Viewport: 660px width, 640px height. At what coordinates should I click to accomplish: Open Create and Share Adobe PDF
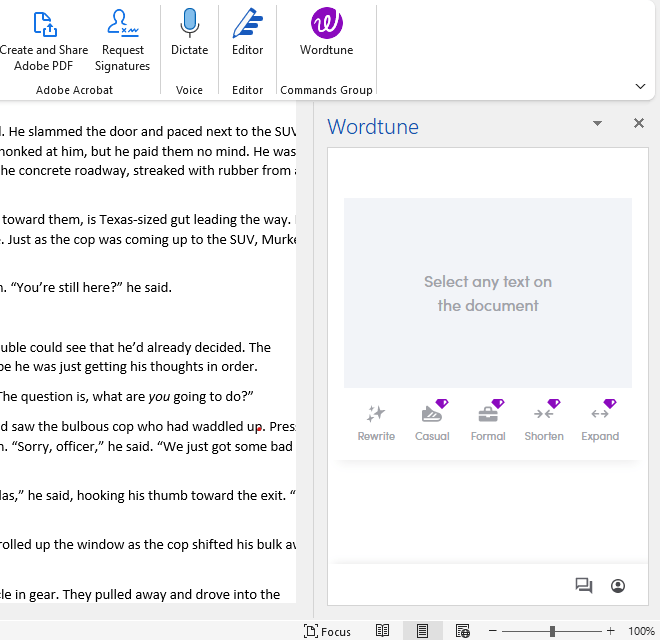tap(44, 41)
